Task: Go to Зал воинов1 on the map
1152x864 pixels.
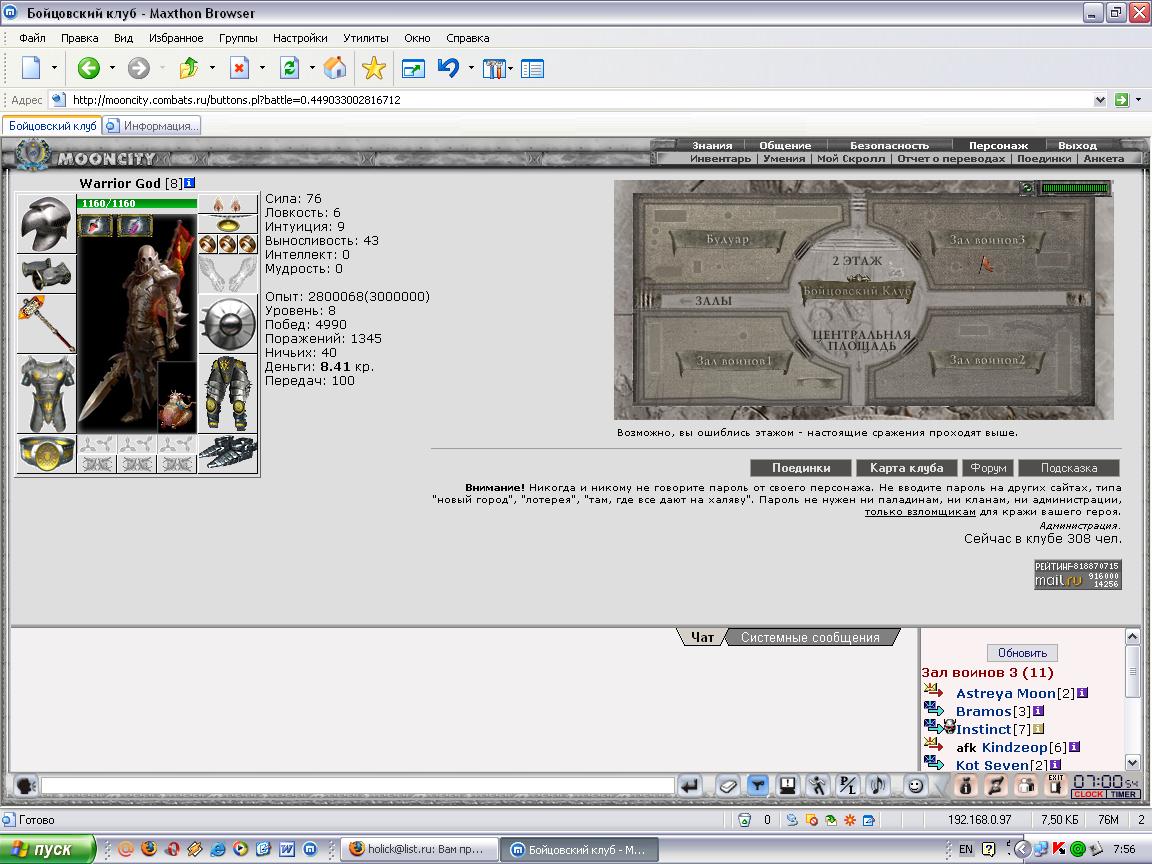Action: 735,361
